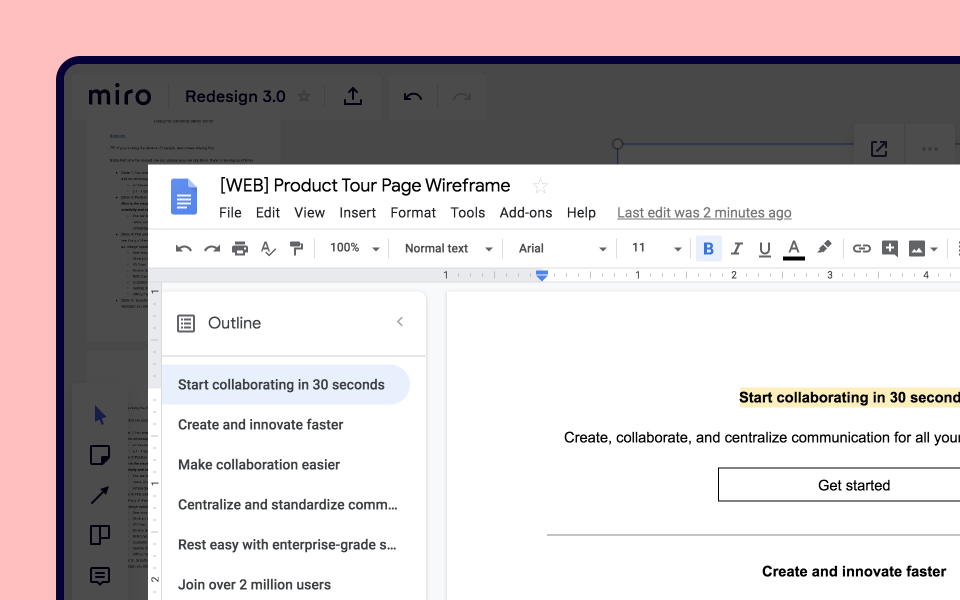Open the last edit history link
The width and height of the screenshot is (960, 600).
tap(704, 212)
